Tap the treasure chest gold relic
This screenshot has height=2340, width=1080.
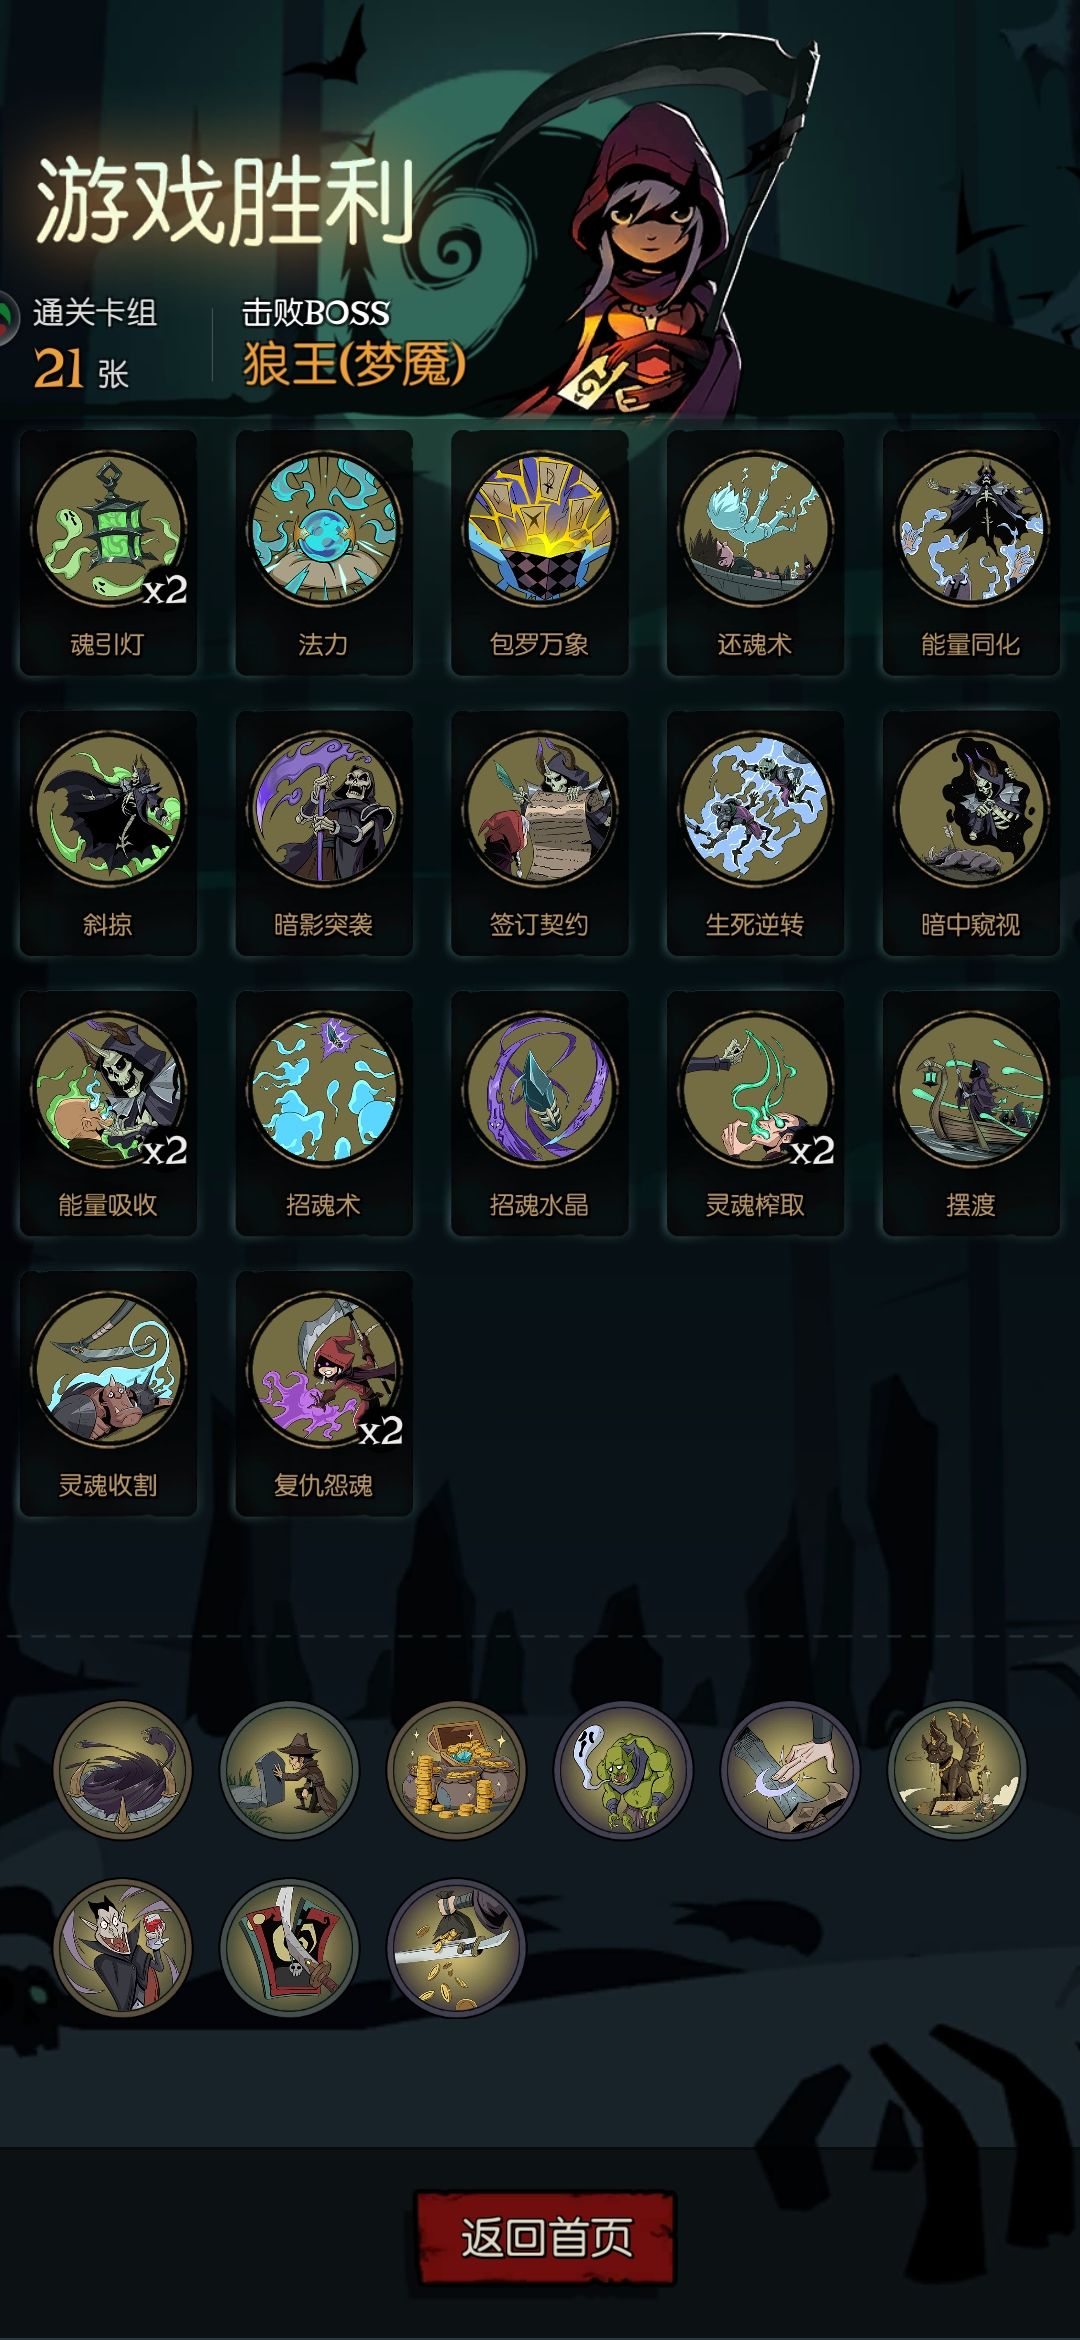(456, 1770)
